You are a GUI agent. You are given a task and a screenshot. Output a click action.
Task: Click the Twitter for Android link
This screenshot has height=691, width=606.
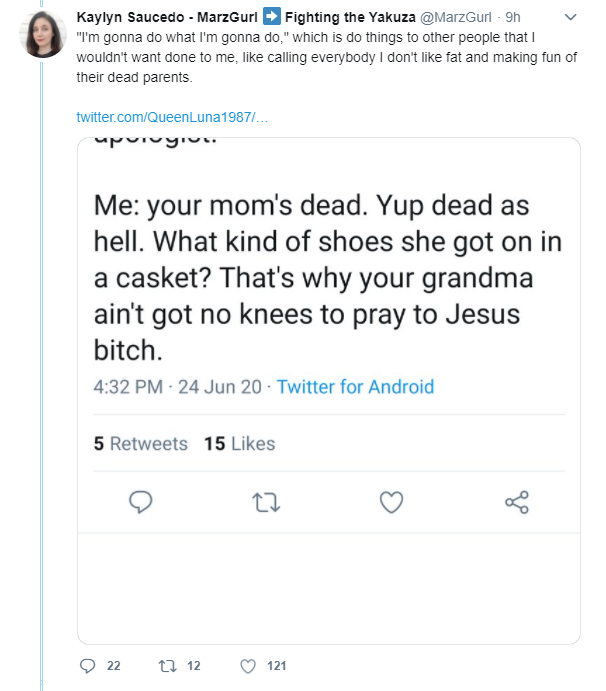(355, 387)
